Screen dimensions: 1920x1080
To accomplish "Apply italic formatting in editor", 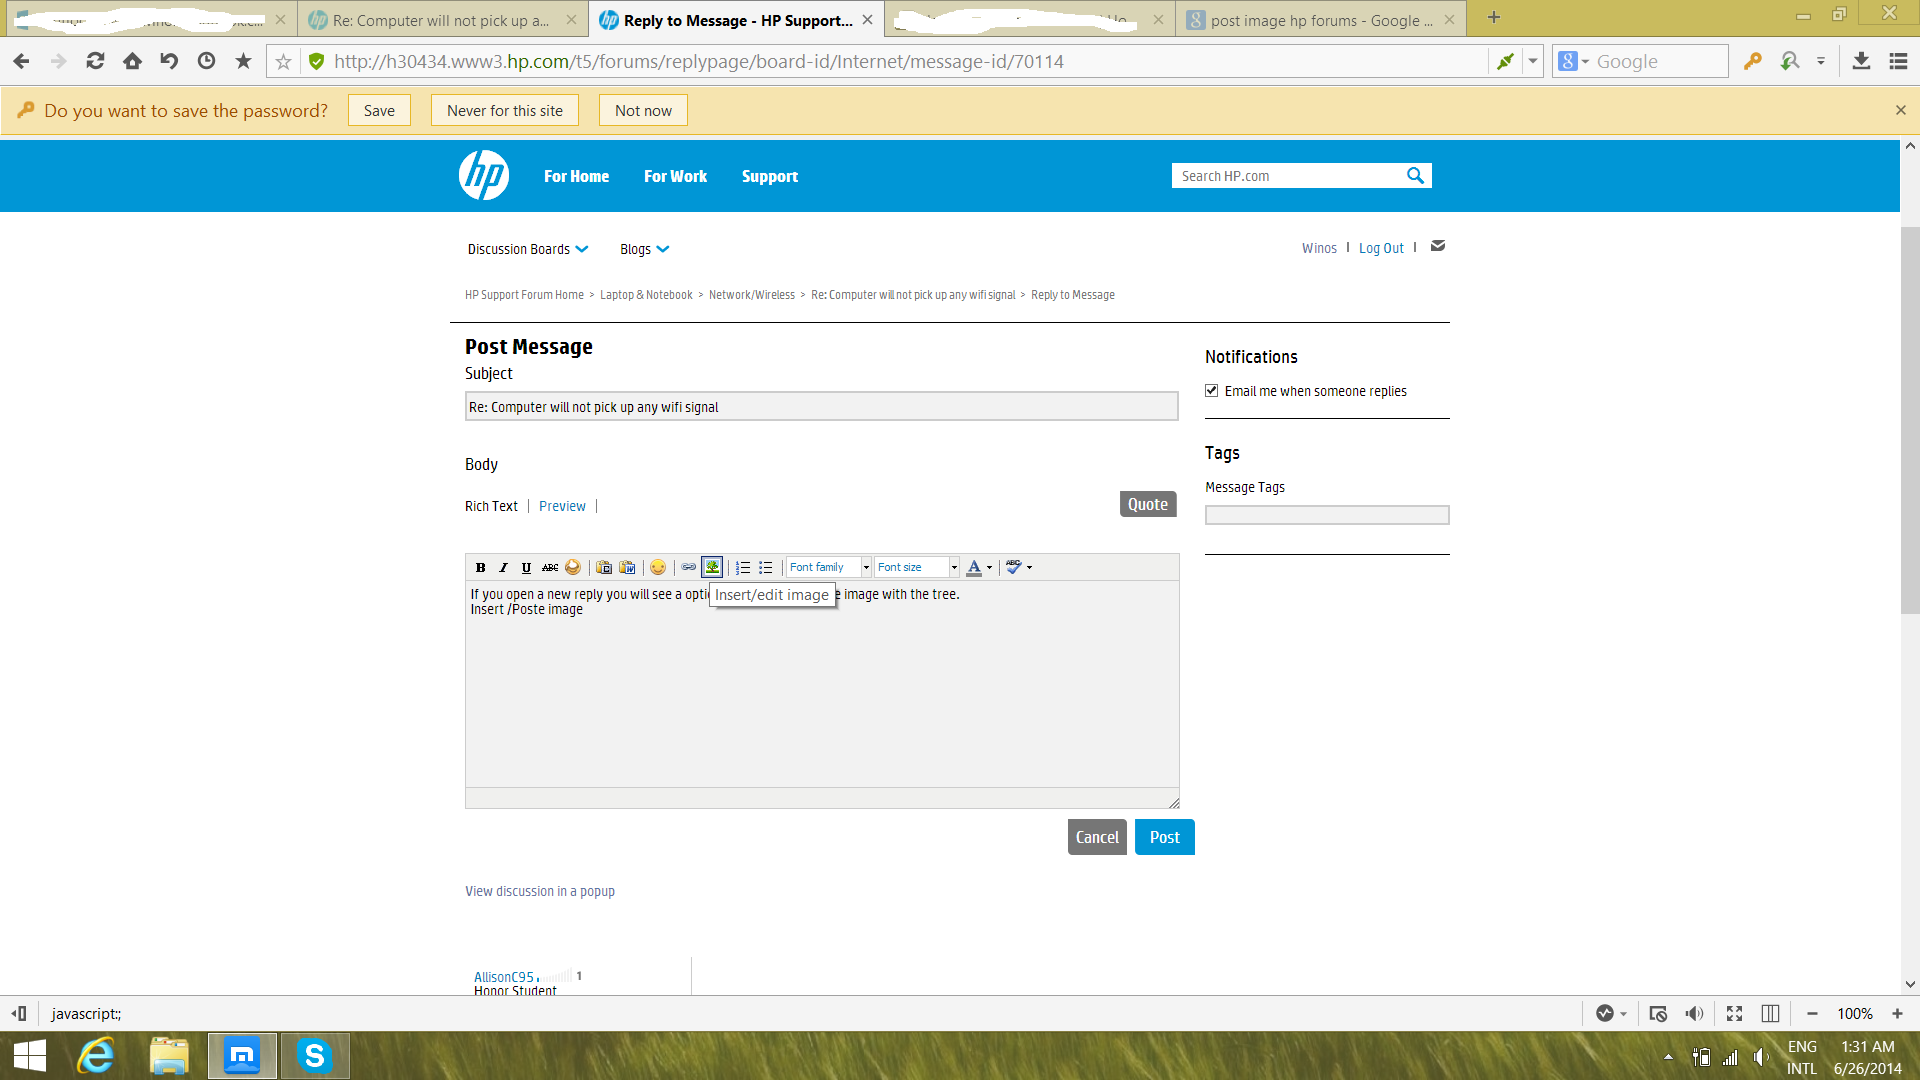I will [x=504, y=567].
